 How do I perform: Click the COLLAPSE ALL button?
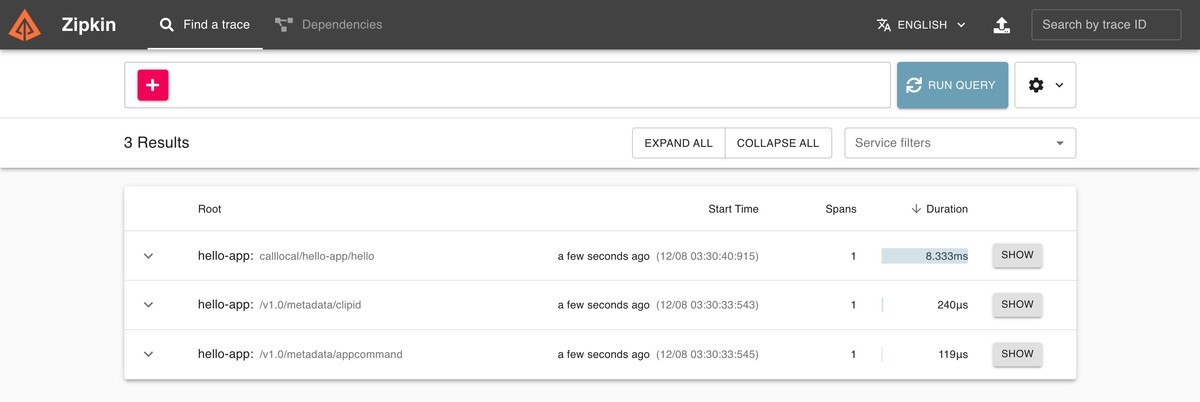pos(778,143)
